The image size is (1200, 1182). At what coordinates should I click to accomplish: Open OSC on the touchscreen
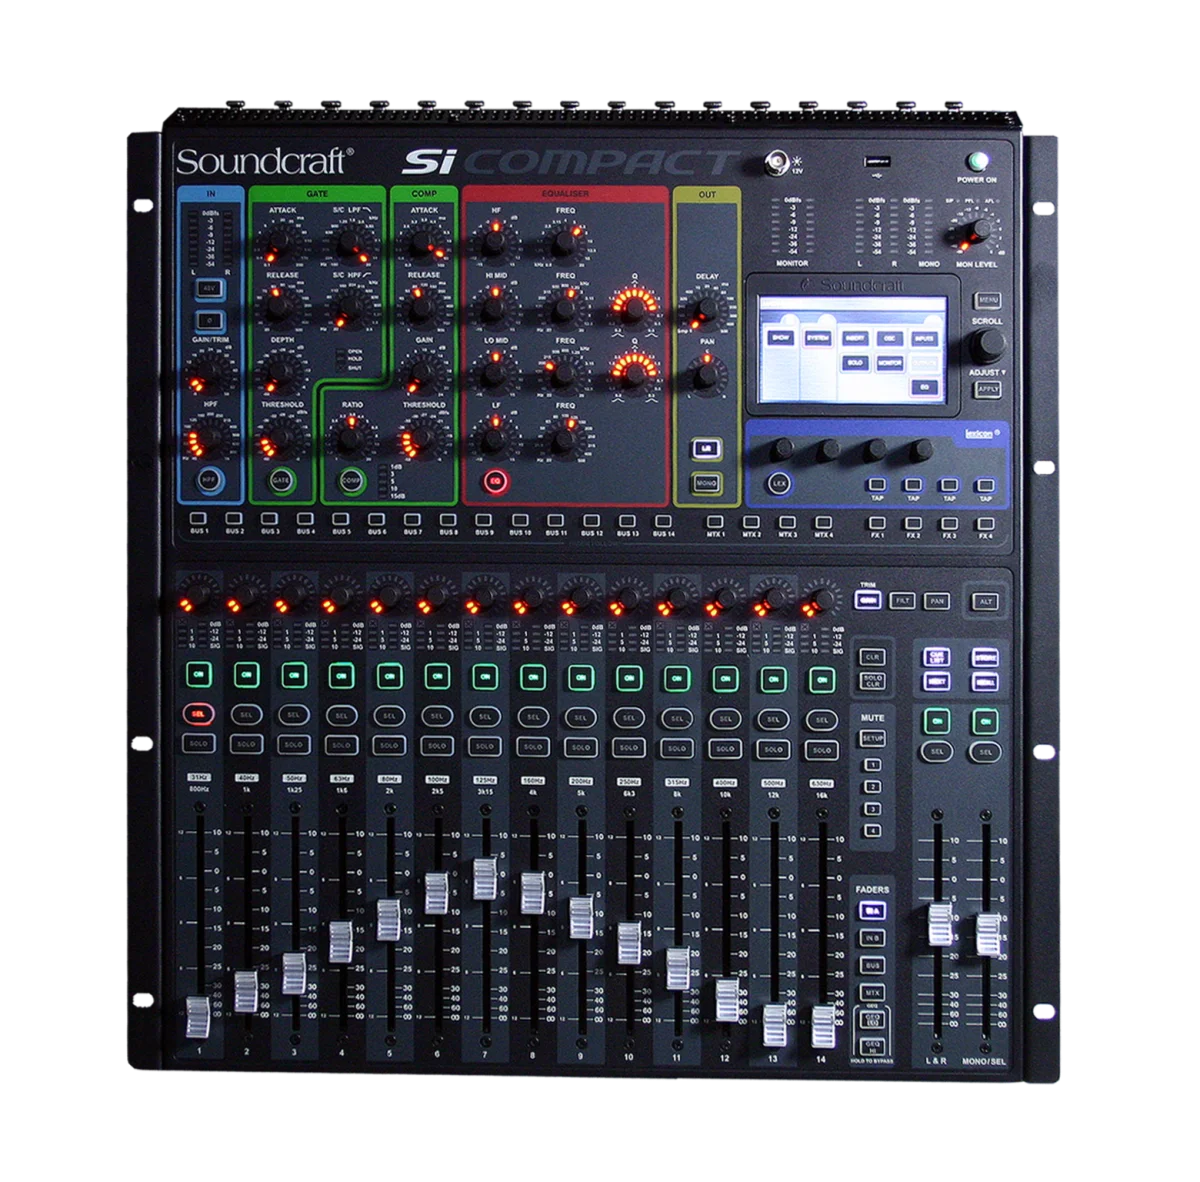(x=889, y=339)
